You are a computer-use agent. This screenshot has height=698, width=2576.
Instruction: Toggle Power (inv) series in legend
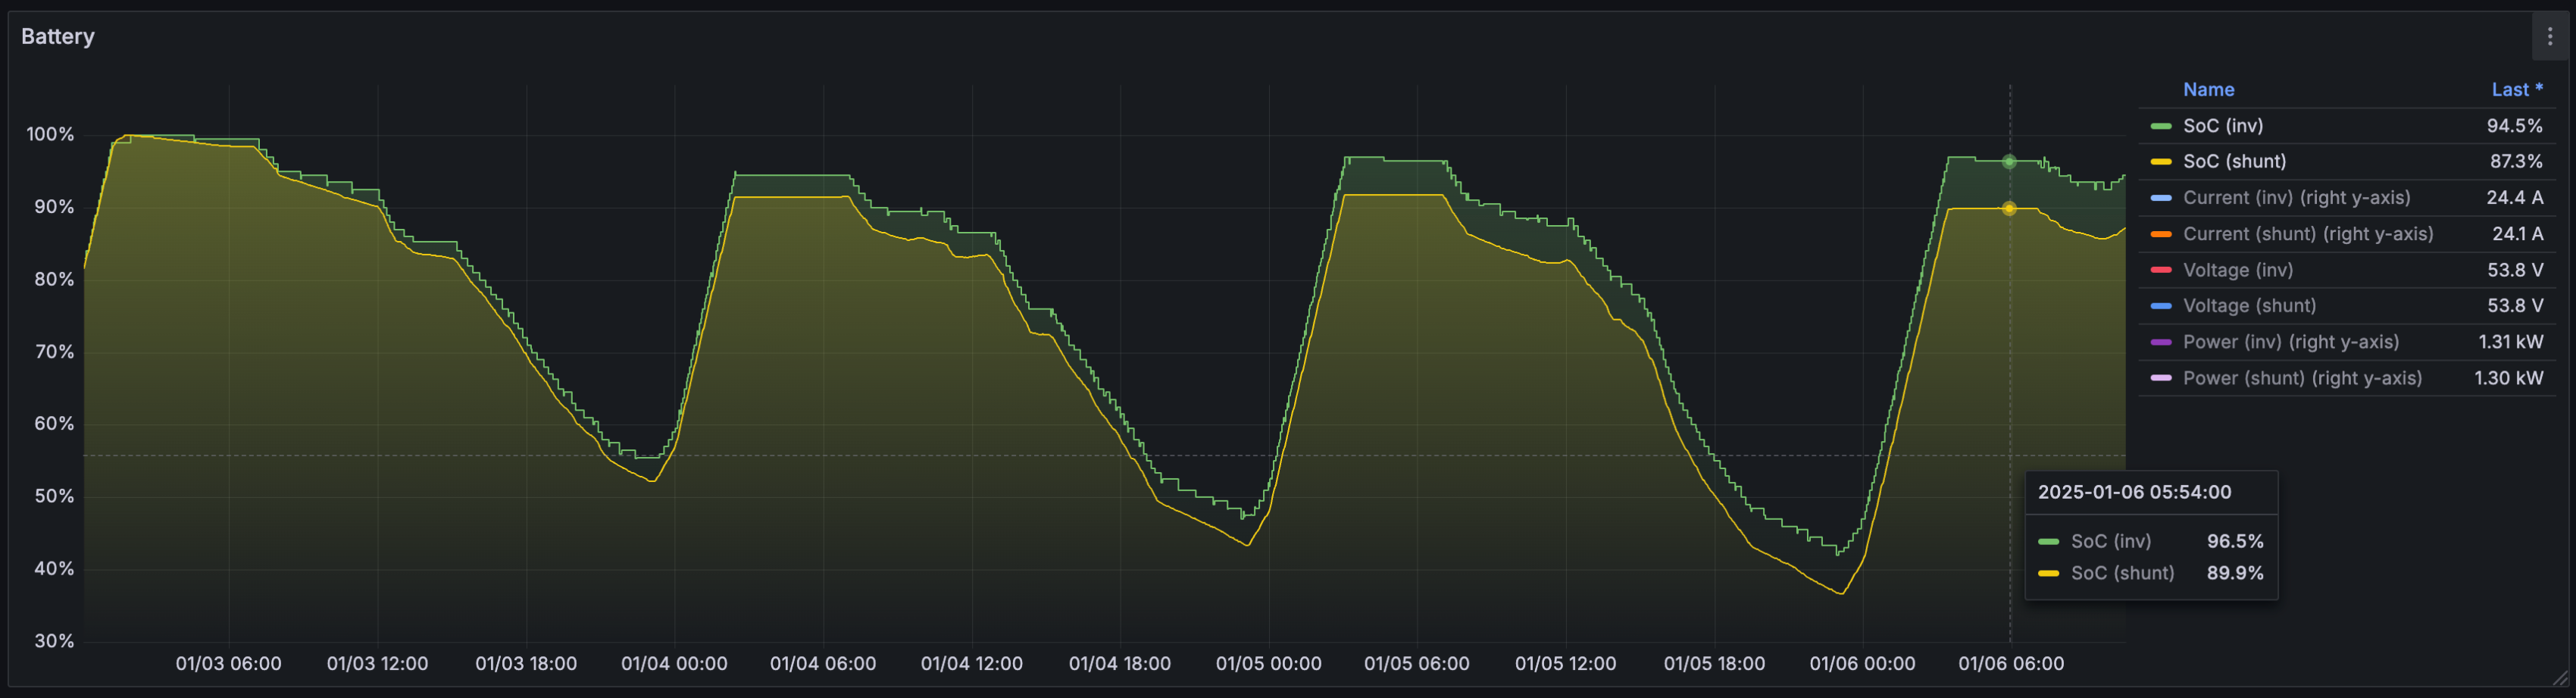coord(2291,342)
